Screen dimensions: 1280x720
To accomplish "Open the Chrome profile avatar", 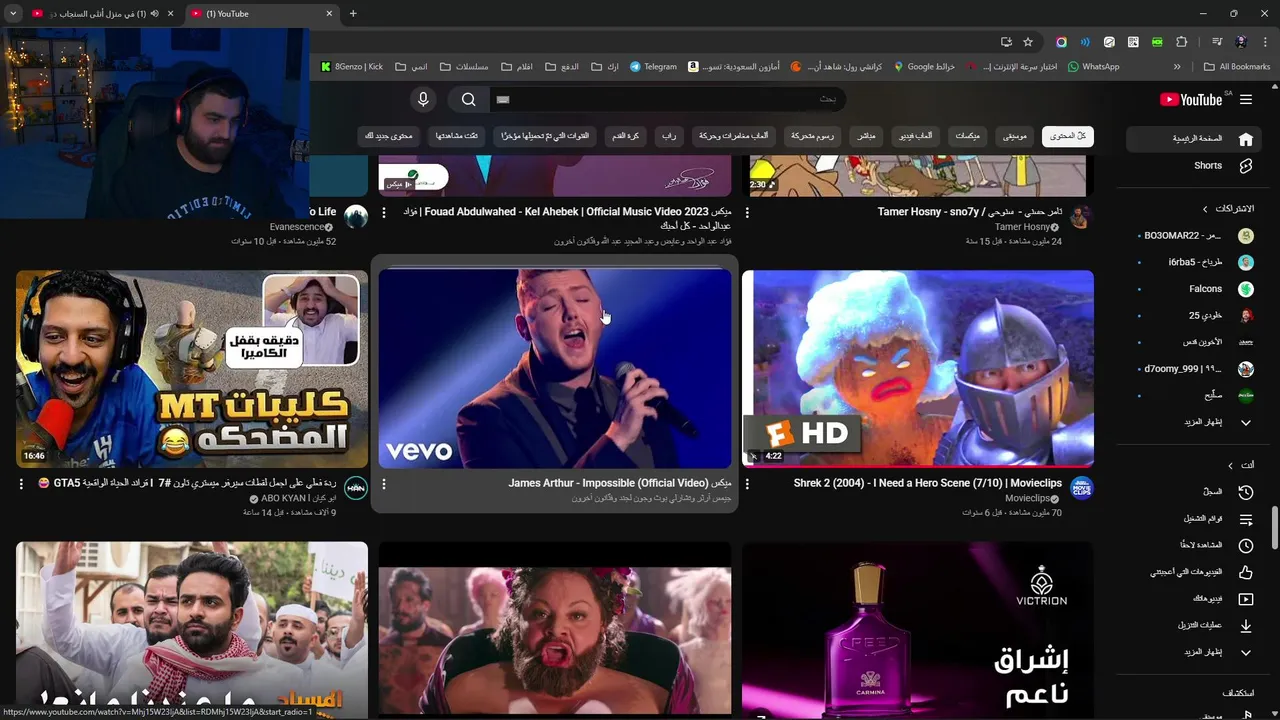I will [1241, 42].
